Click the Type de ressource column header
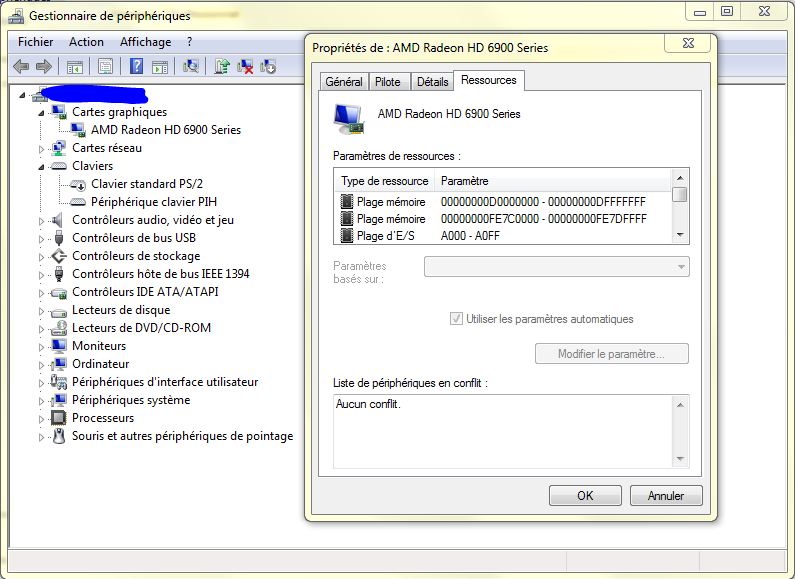 (384, 181)
